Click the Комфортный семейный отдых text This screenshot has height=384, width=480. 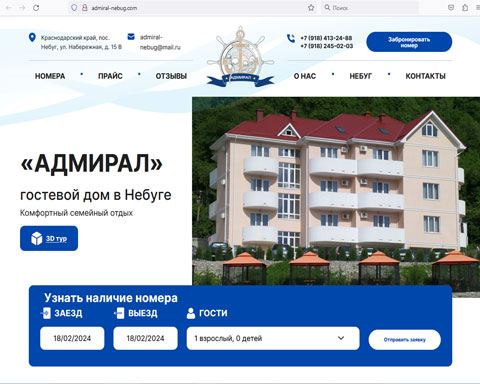coord(76,213)
